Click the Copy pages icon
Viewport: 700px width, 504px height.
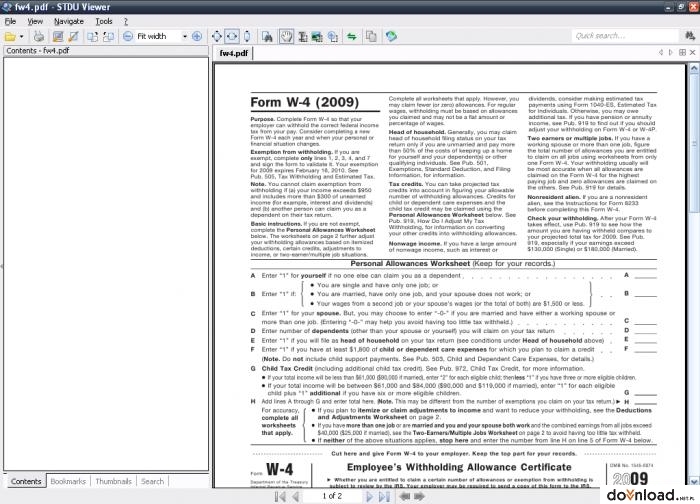click(371, 37)
